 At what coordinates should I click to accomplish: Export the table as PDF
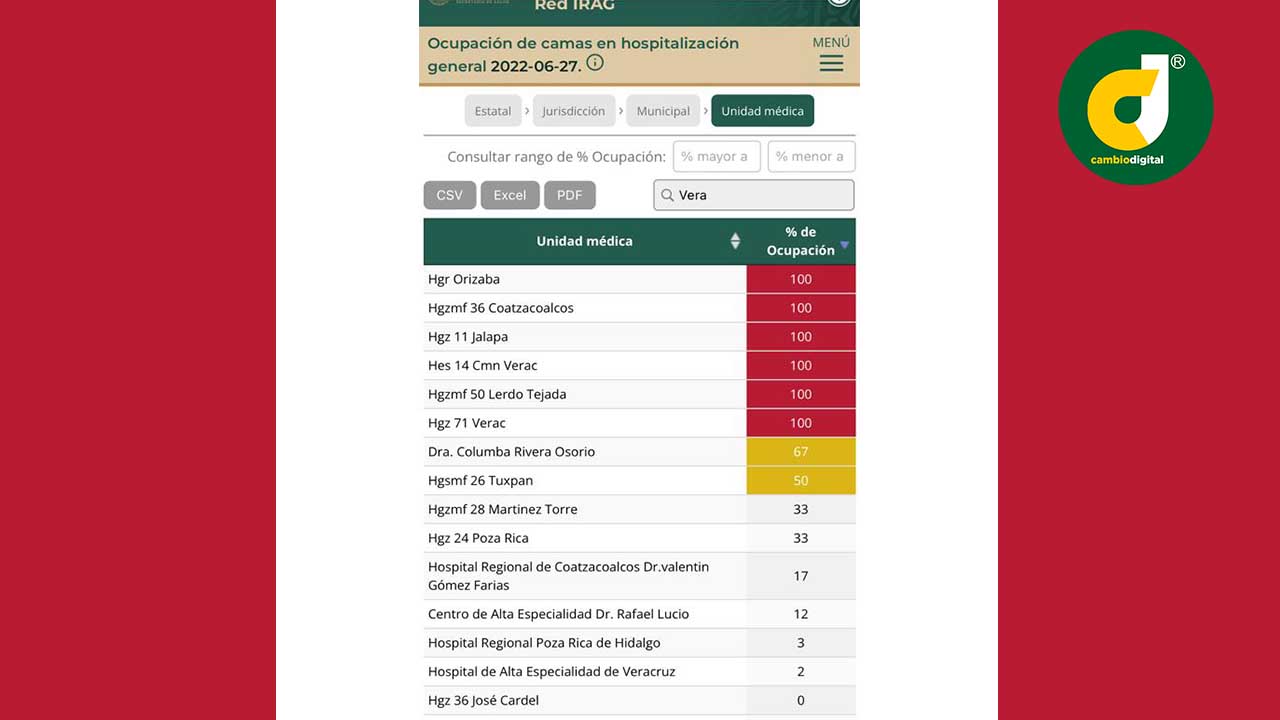[569, 195]
